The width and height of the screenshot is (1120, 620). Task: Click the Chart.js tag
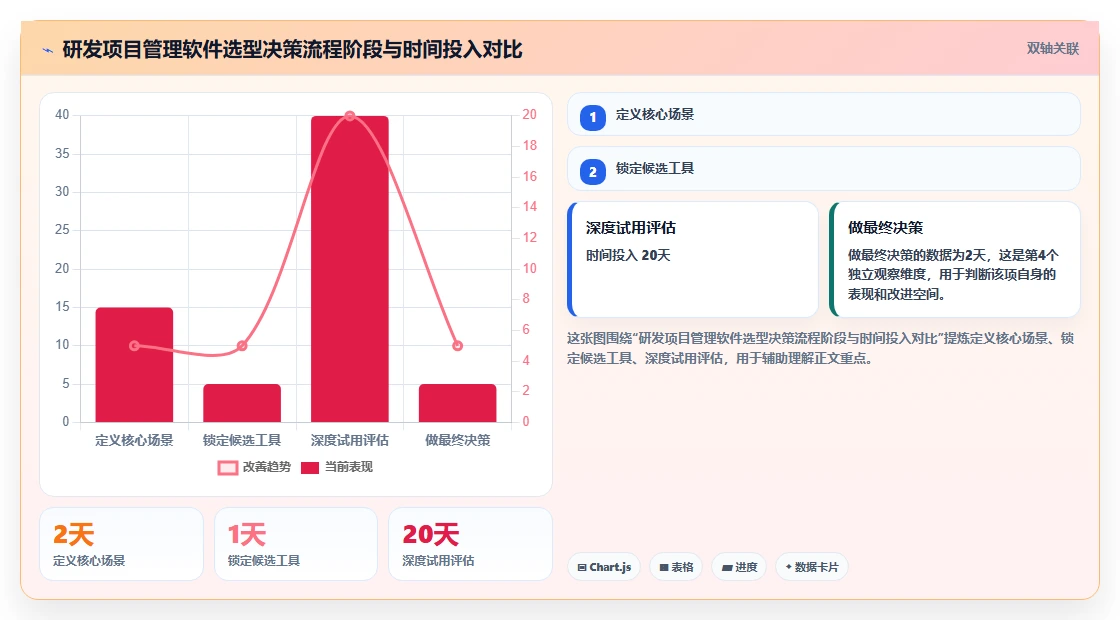[x=604, y=567]
